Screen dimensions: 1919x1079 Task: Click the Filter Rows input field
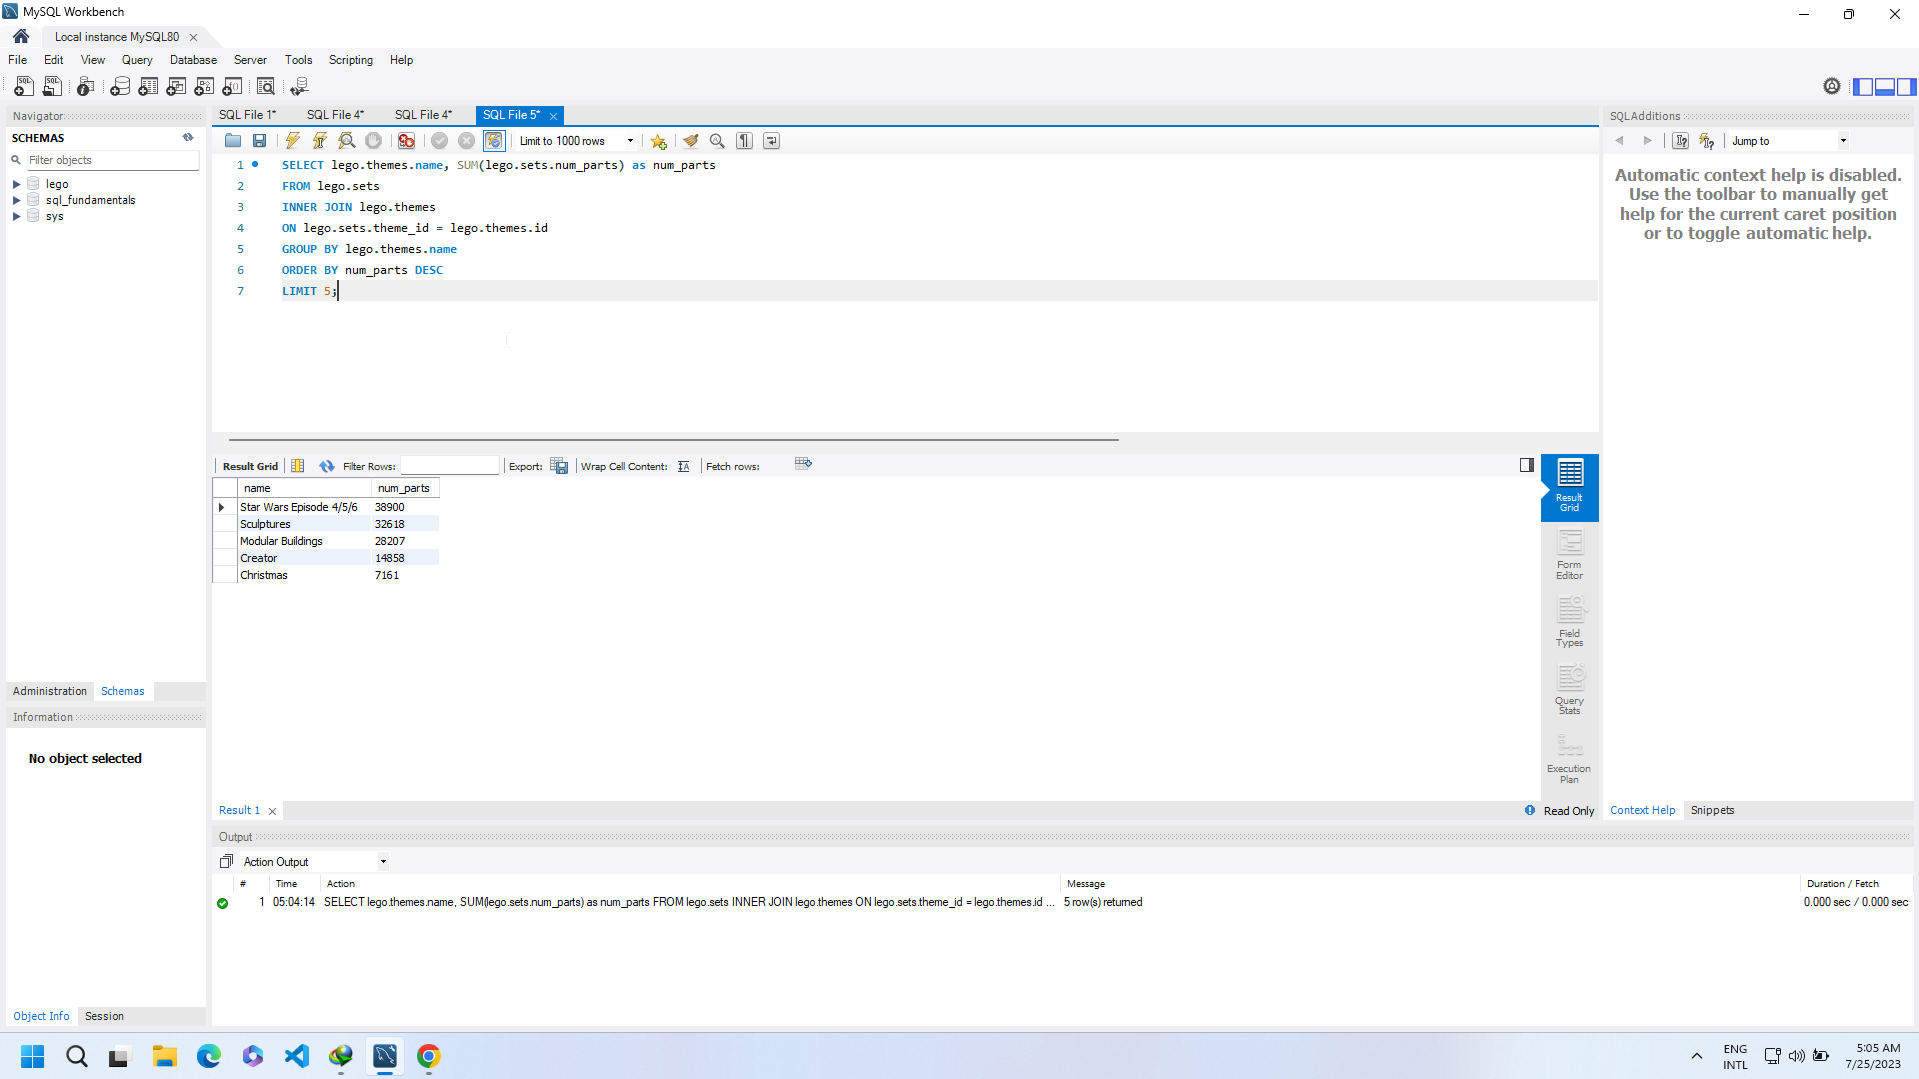point(449,466)
